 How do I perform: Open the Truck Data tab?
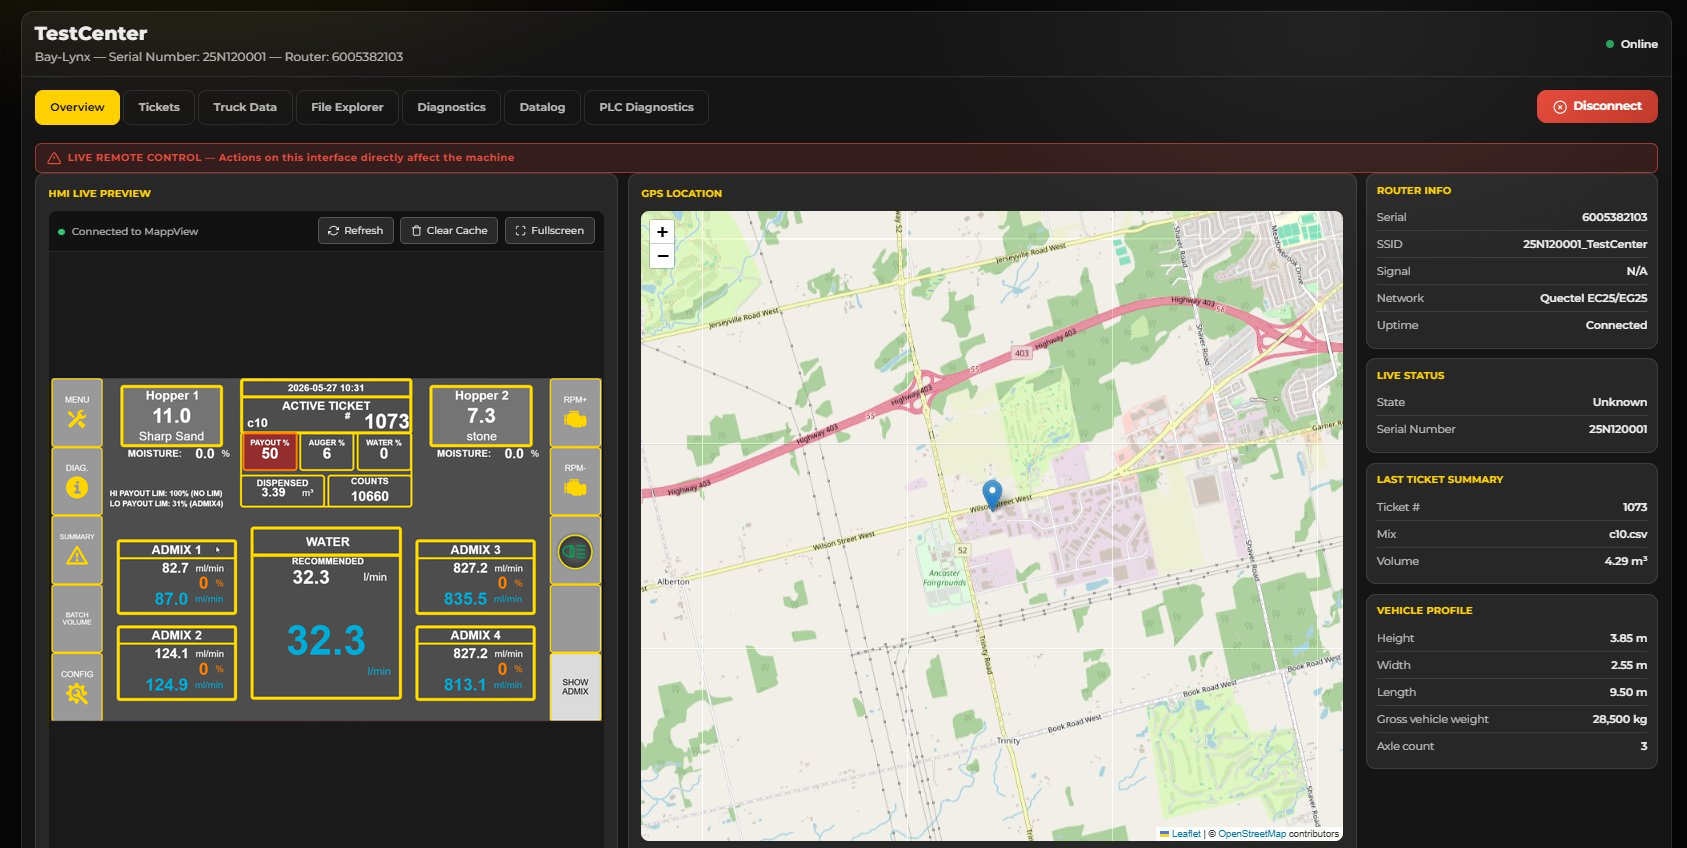pos(245,107)
